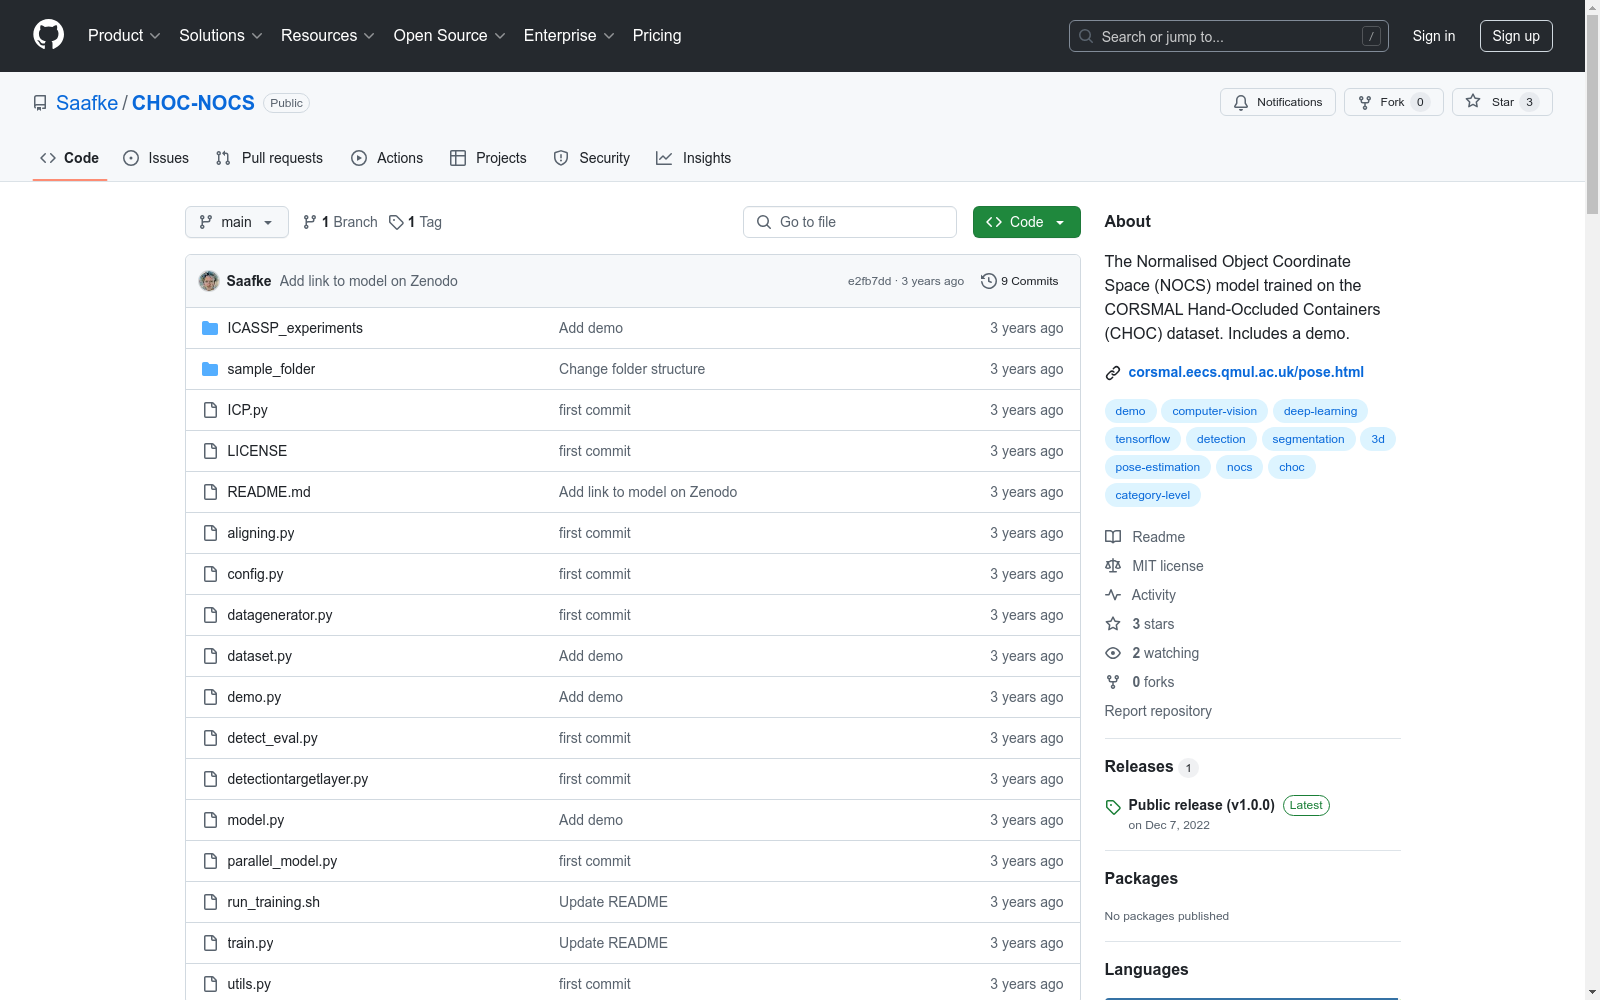Screen dimensions: 1600x1000
Task: Click the GitHub logo icon
Action: coord(48,35)
